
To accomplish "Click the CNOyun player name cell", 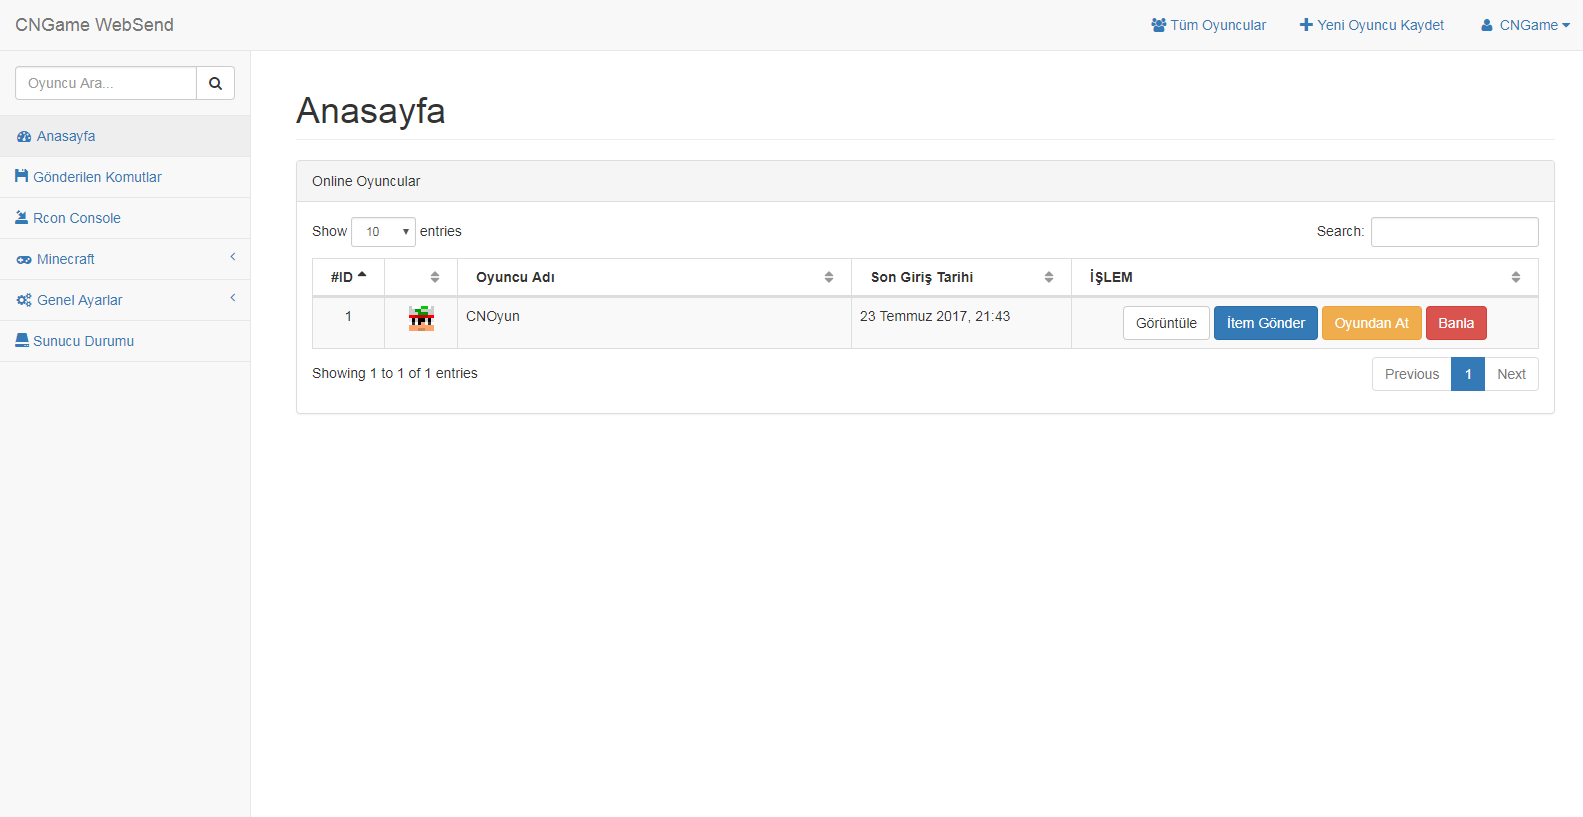I will click(654, 323).
